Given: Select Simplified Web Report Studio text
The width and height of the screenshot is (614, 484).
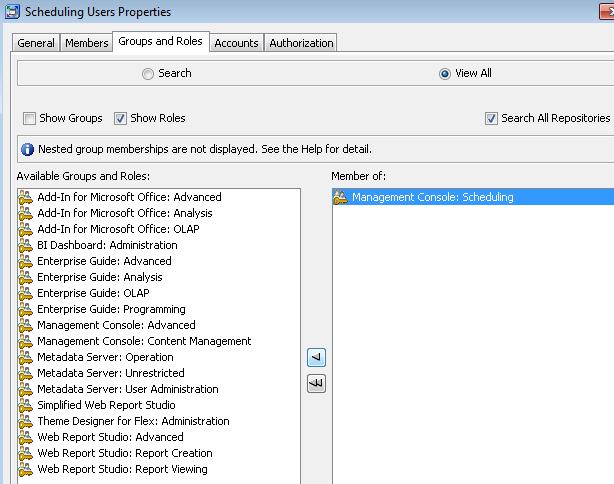Looking at the screenshot, I should click(106, 405).
